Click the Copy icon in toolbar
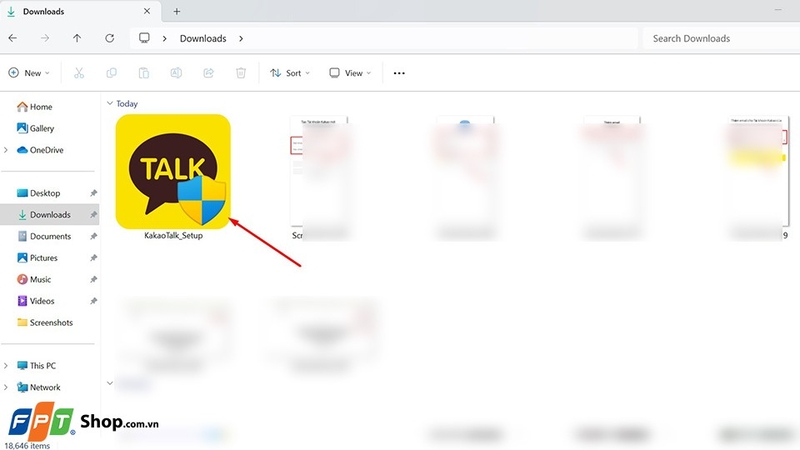This screenshot has width=800, height=450. [111, 73]
